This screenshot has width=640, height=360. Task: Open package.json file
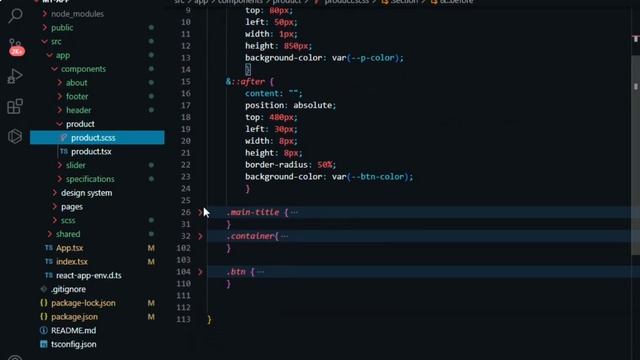click(74, 317)
